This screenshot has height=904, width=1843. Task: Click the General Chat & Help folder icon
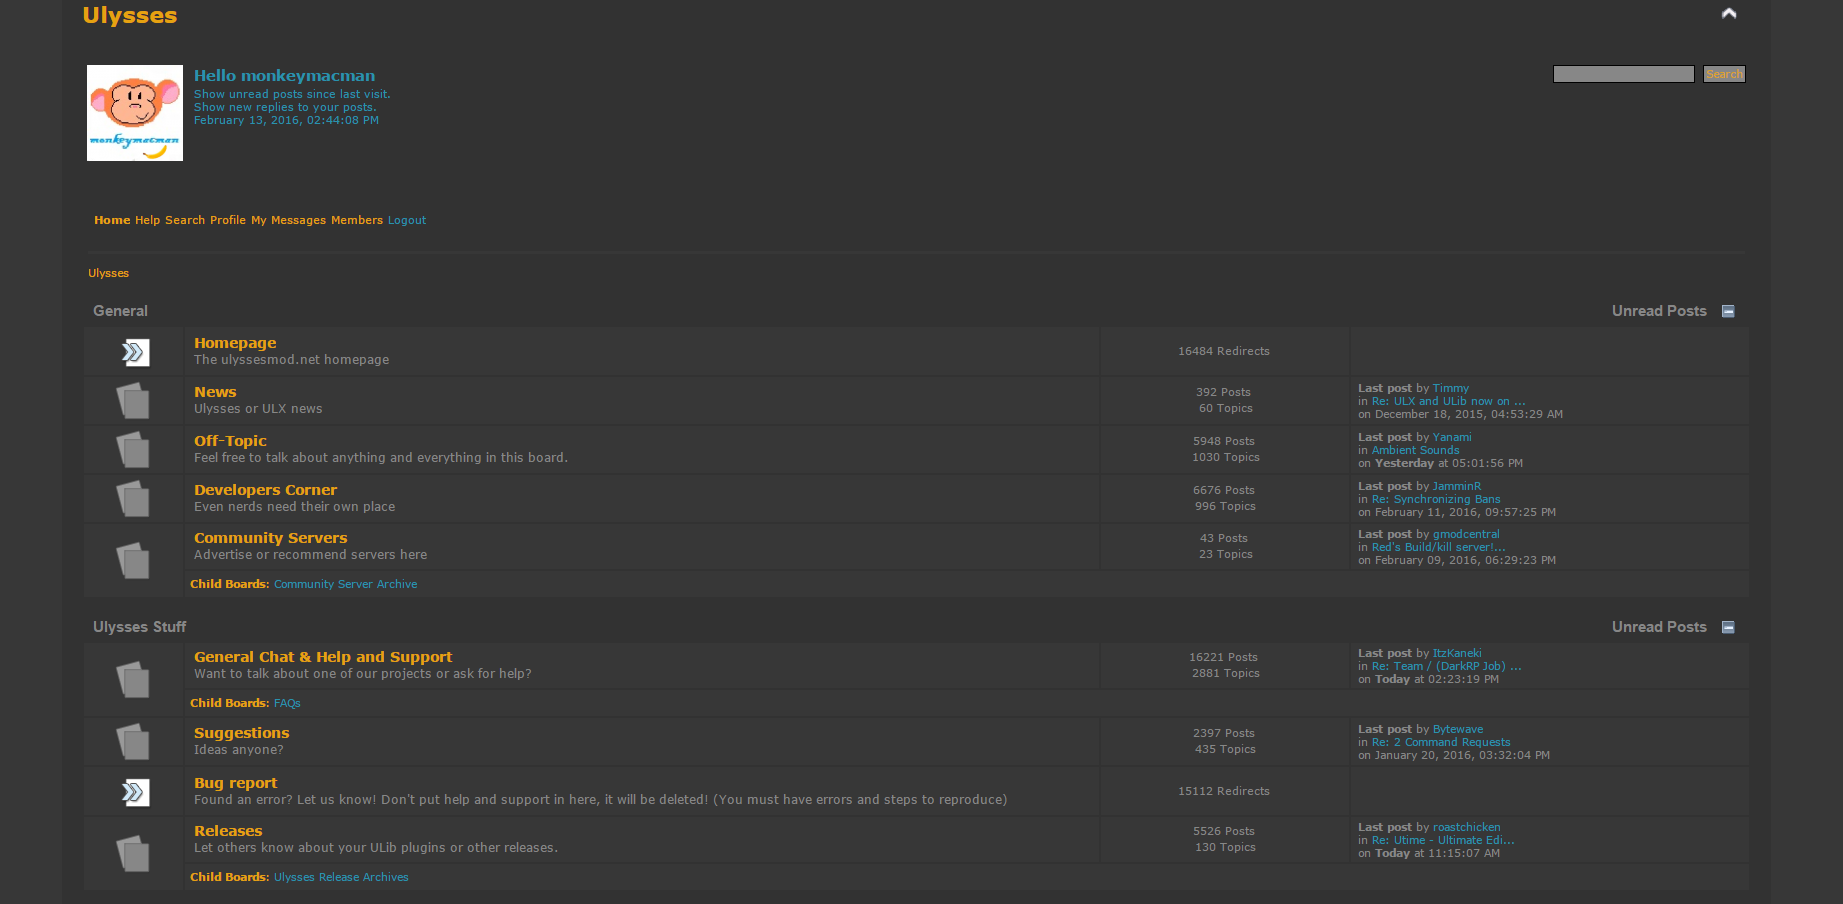(x=134, y=679)
